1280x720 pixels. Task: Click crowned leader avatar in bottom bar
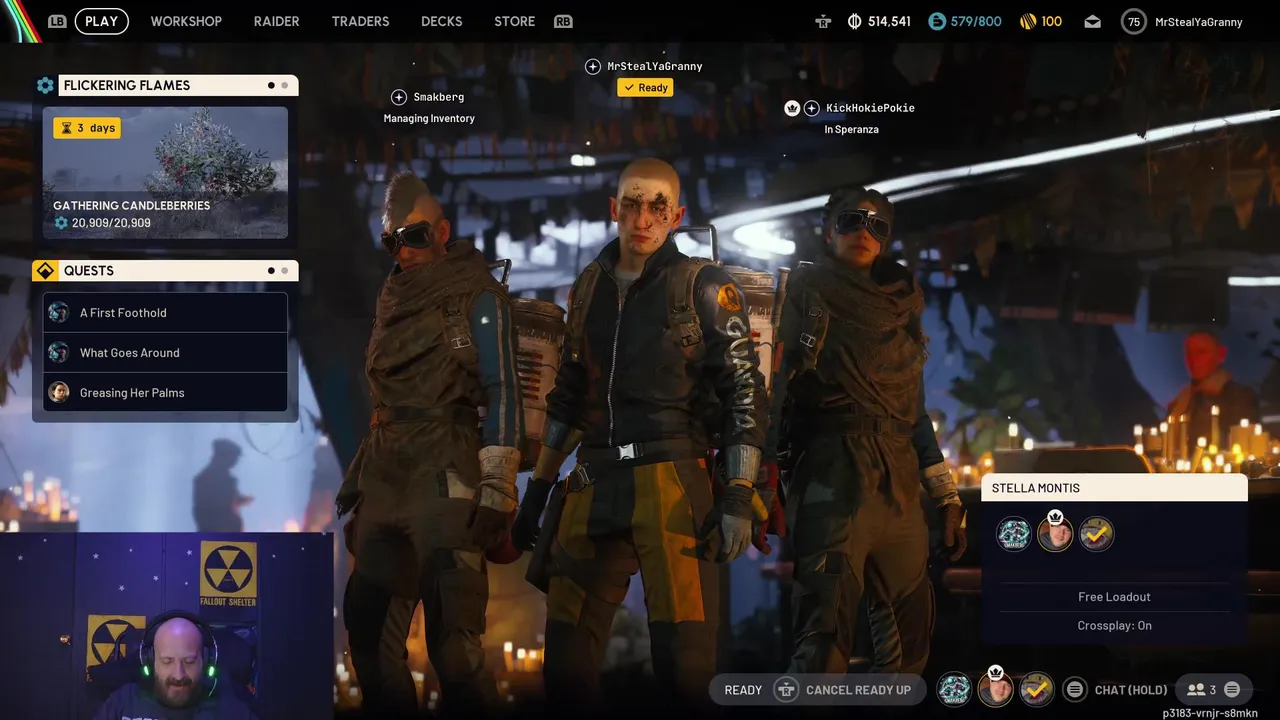995,689
